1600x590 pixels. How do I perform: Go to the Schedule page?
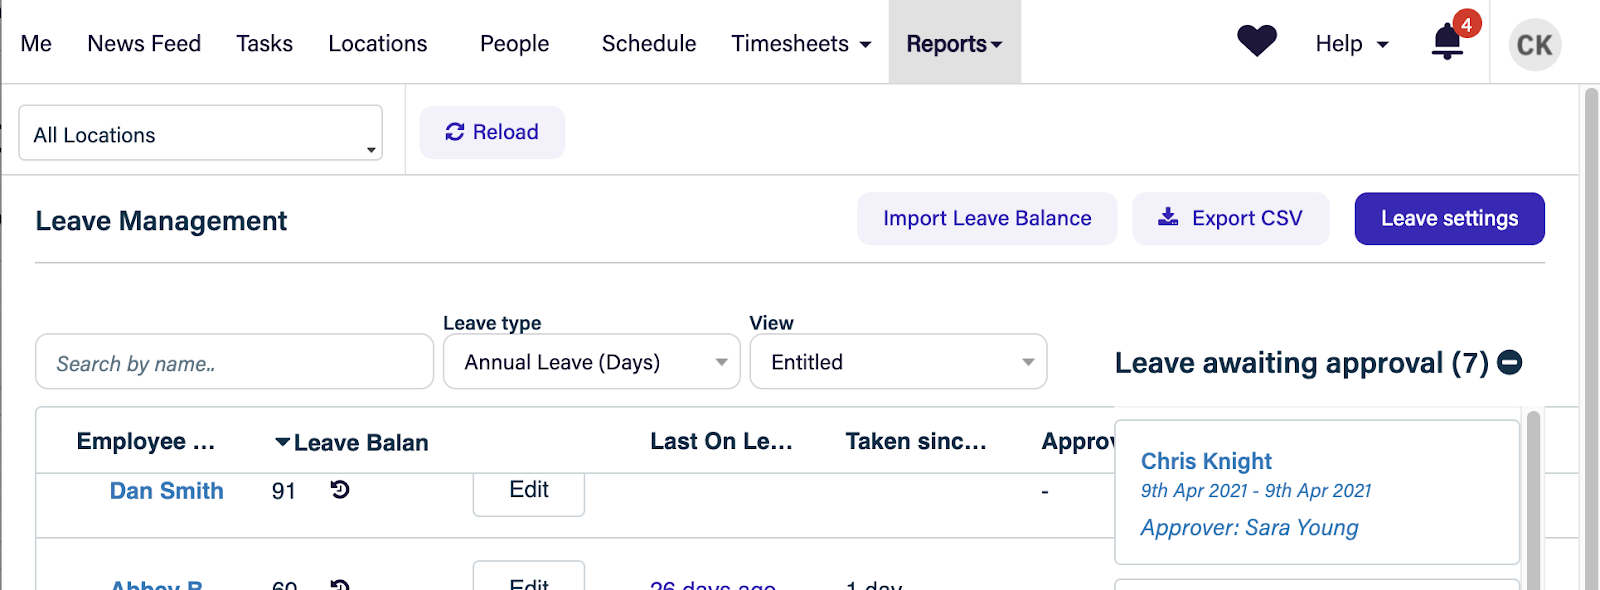(649, 44)
